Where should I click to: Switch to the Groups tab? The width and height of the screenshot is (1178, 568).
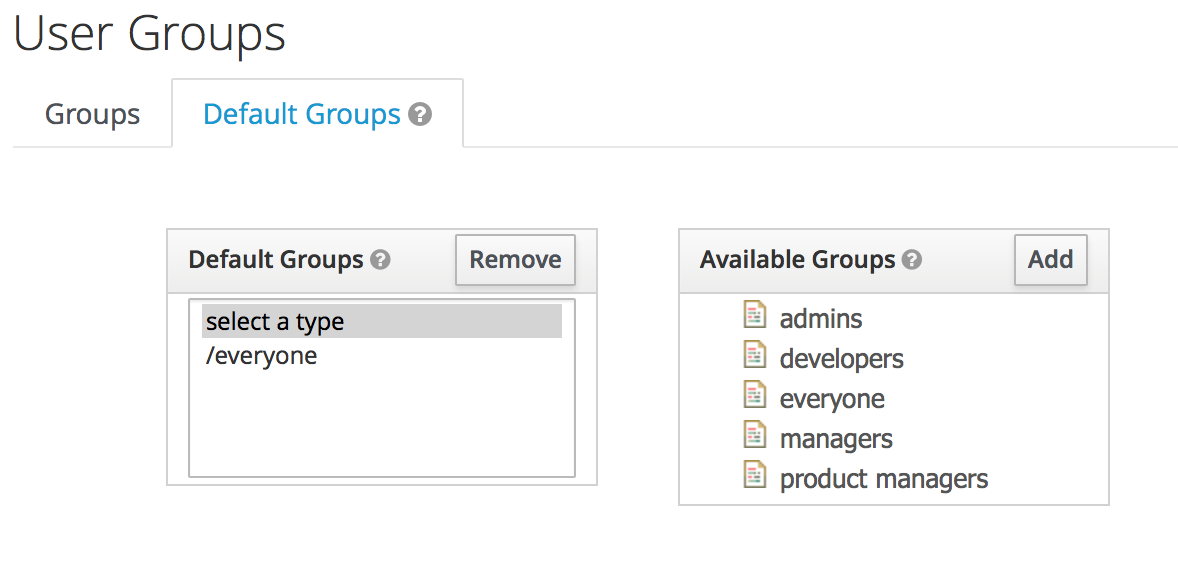92,114
